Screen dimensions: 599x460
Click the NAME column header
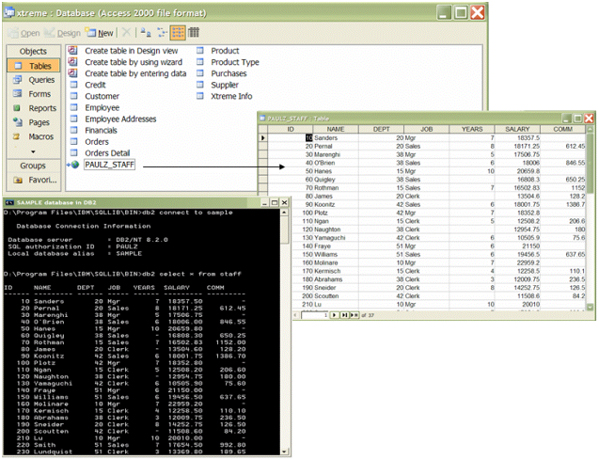pos(335,129)
